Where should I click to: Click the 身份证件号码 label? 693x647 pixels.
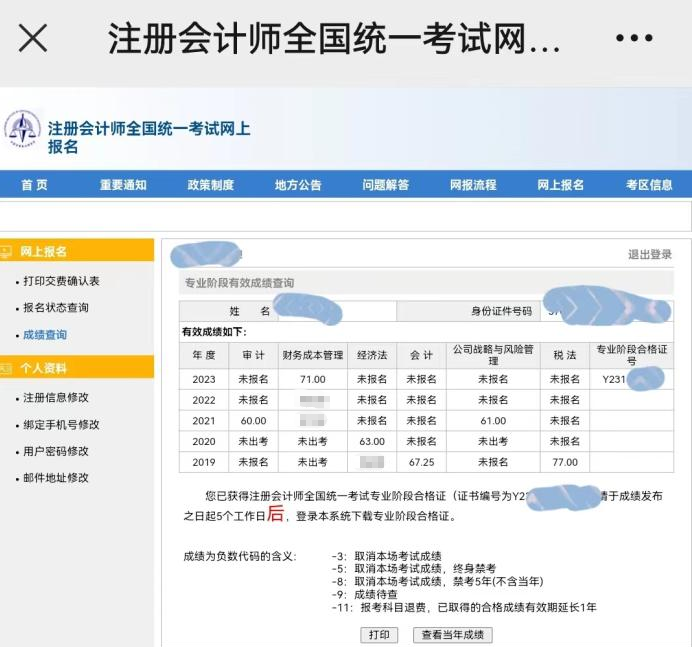pyautogui.click(x=501, y=311)
